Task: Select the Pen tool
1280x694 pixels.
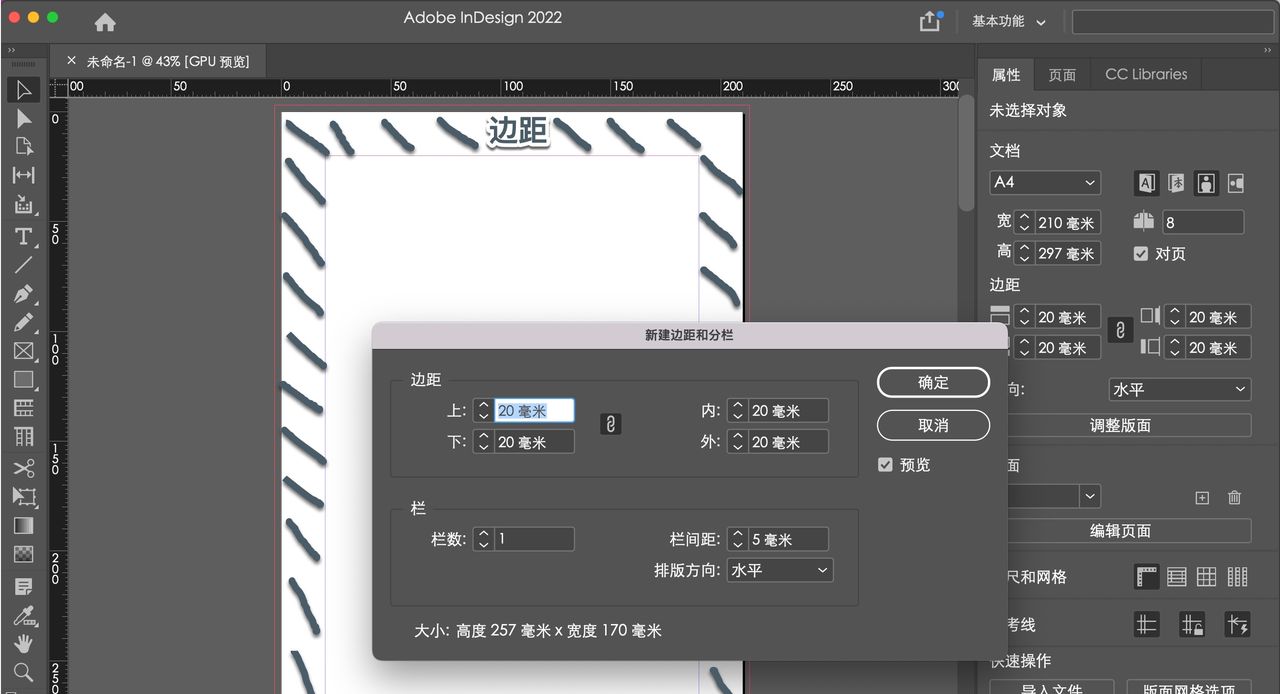Action: click(x=24, y=294)
